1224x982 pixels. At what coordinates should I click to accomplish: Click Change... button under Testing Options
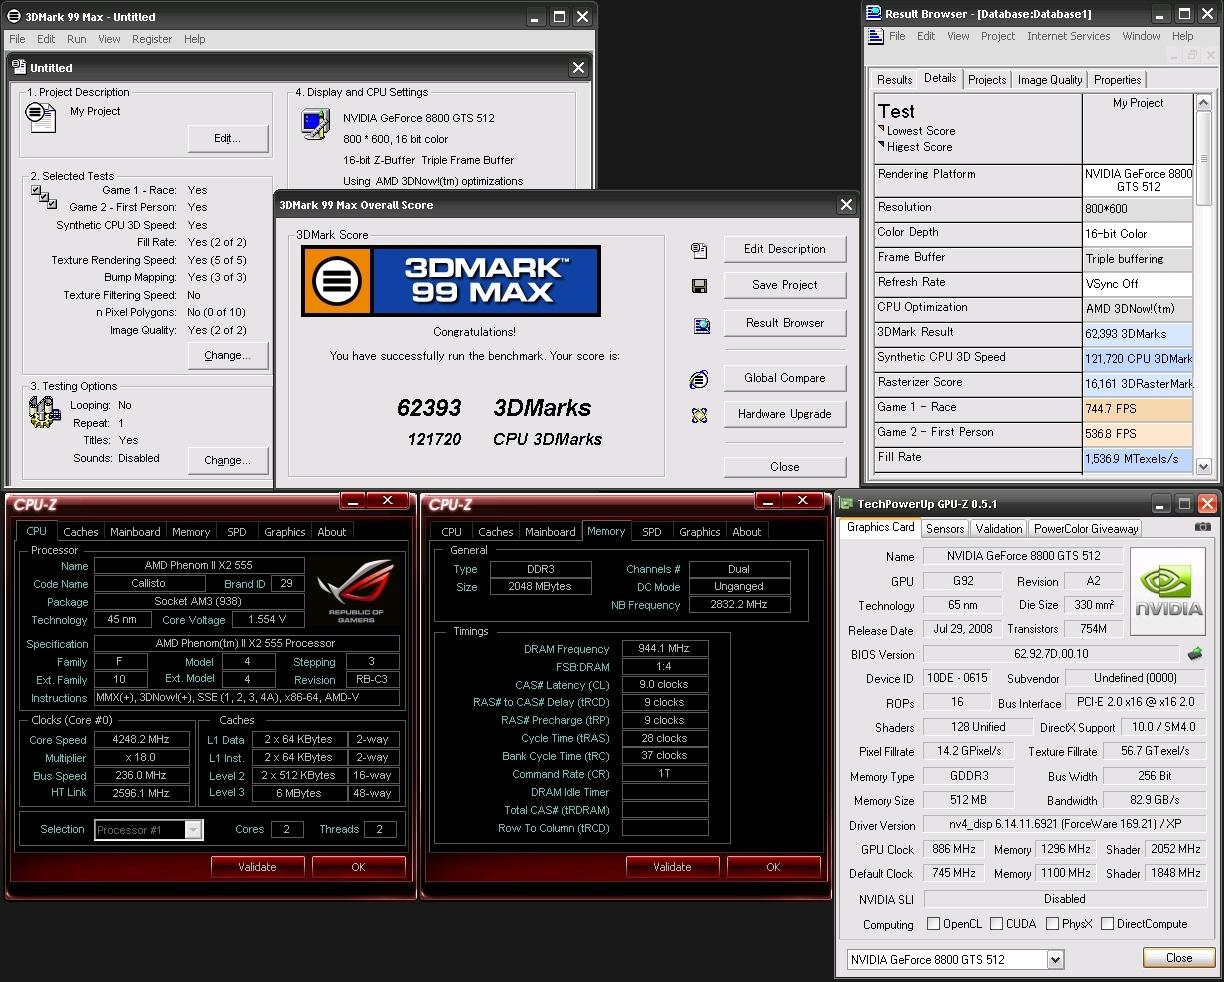coord(228,460)
